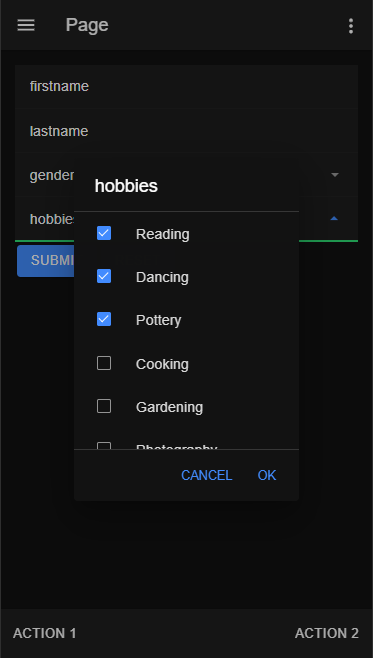373x658 pixels.
Task: Uncheck the Dancing hobby checkbox
Action: tap(104, 276)
